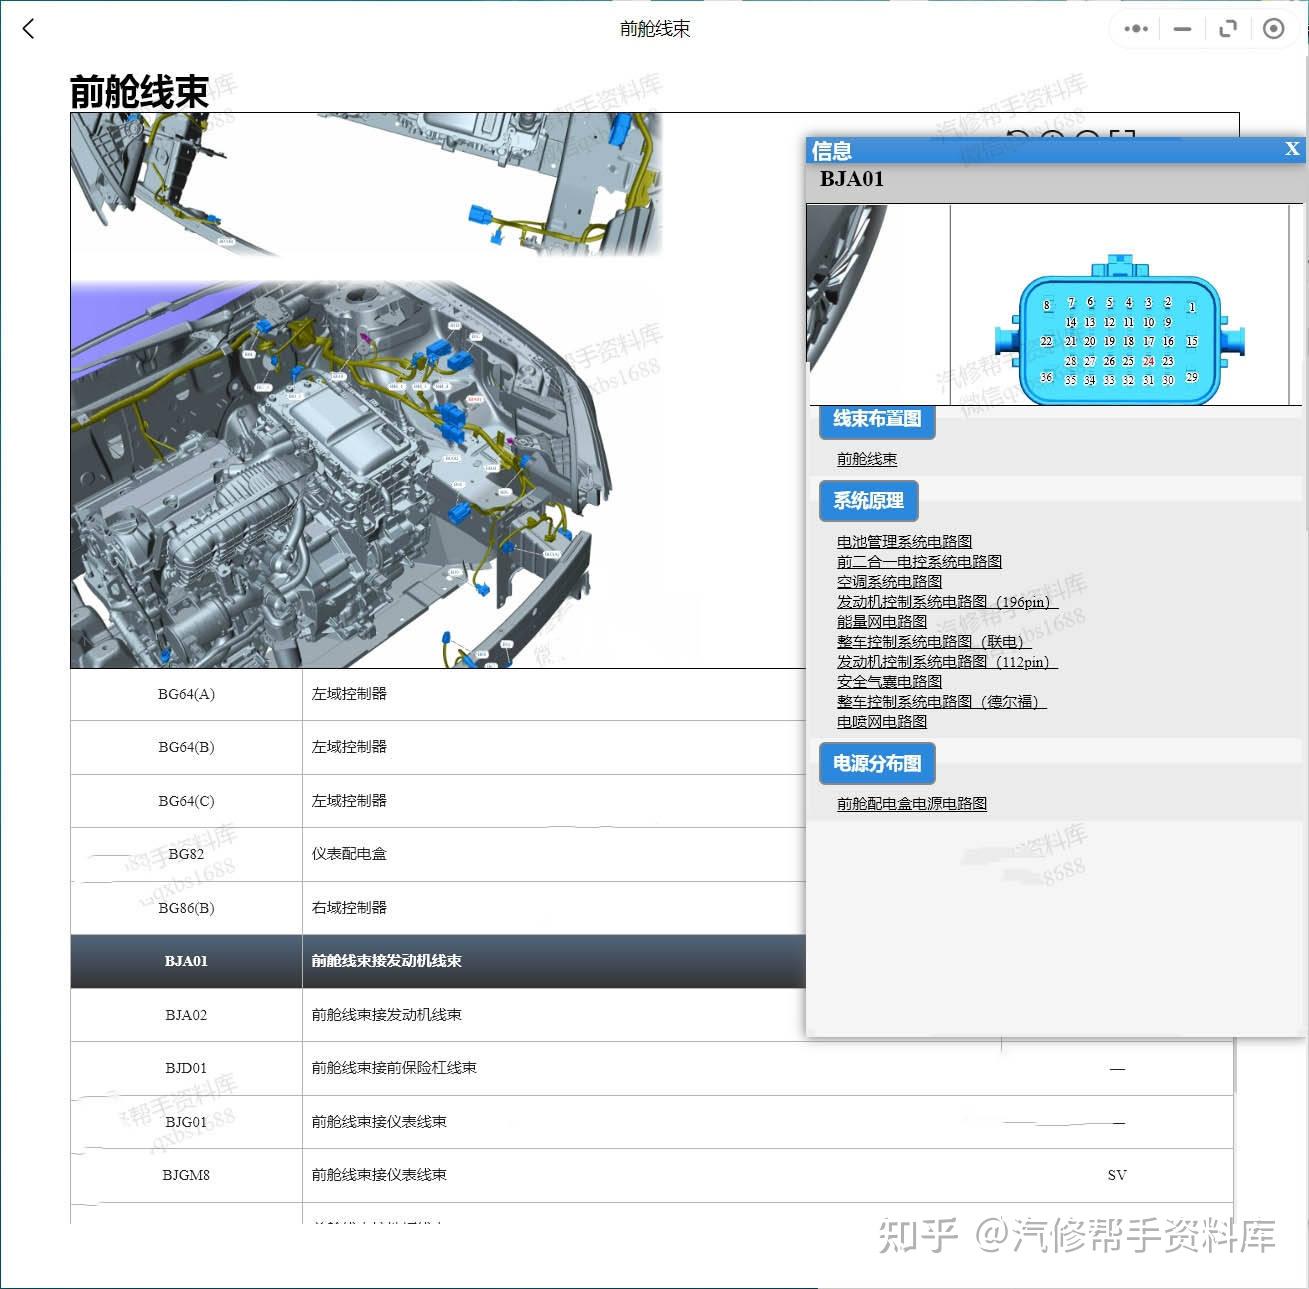Open 空调系统电路图 link

pos(887,581)
